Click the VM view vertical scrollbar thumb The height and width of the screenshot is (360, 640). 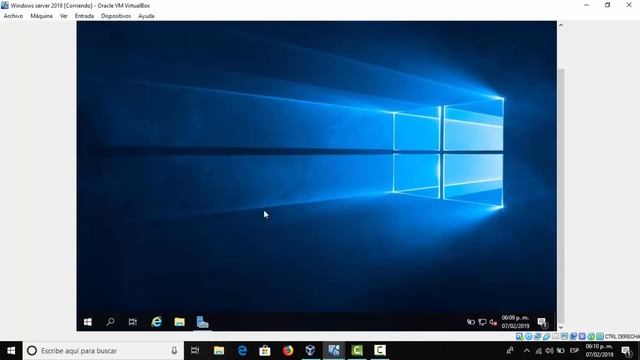(561, 196)
